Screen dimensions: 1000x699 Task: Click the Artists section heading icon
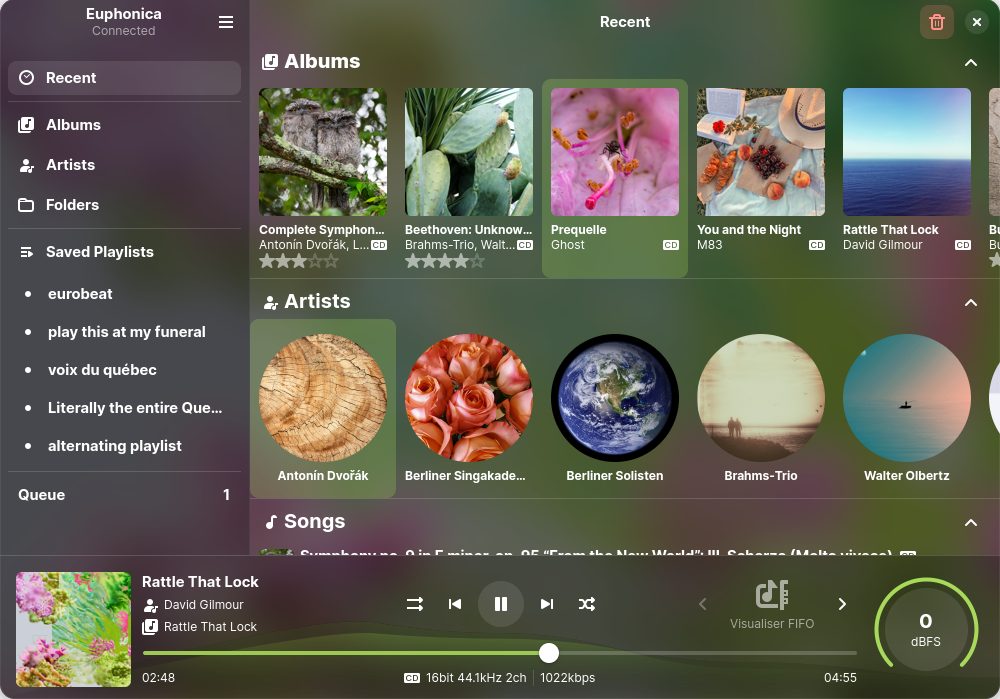click(271, 302)
